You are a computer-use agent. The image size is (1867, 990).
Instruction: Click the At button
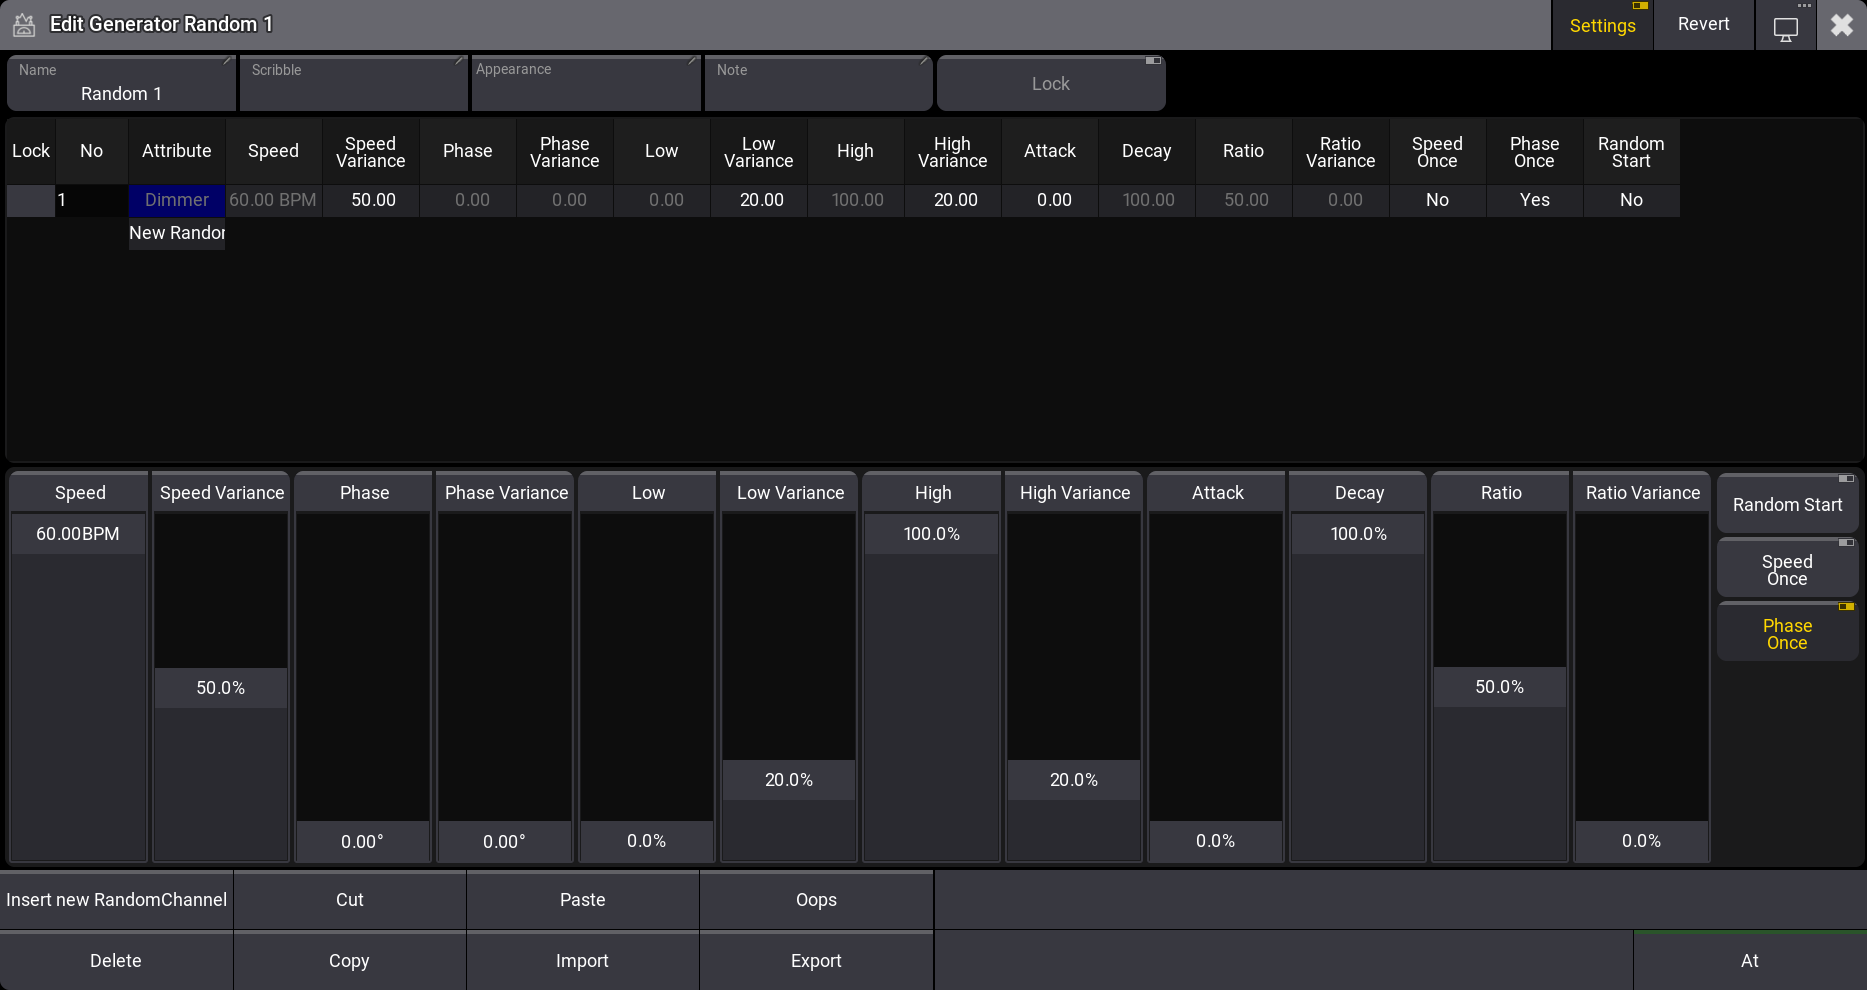(1750, 961)
